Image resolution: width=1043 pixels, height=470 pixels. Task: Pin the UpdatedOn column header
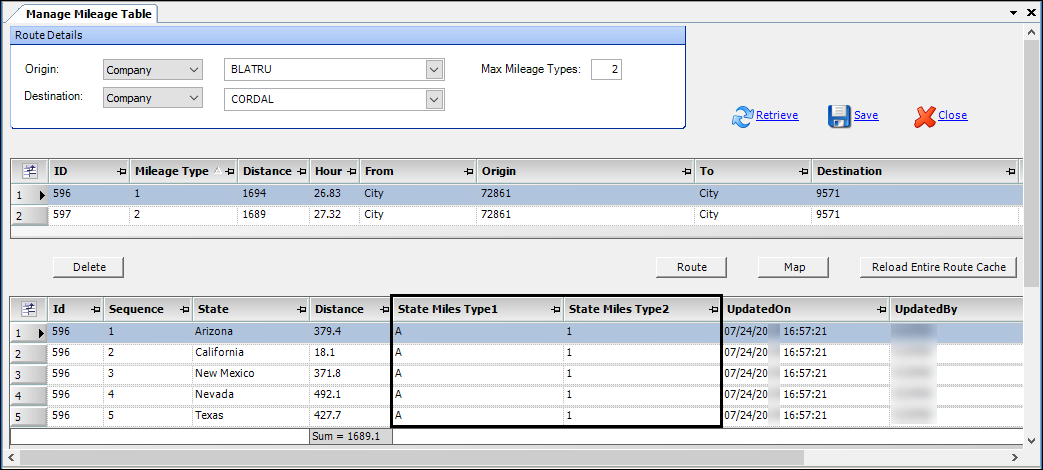[x=880, y=310]
